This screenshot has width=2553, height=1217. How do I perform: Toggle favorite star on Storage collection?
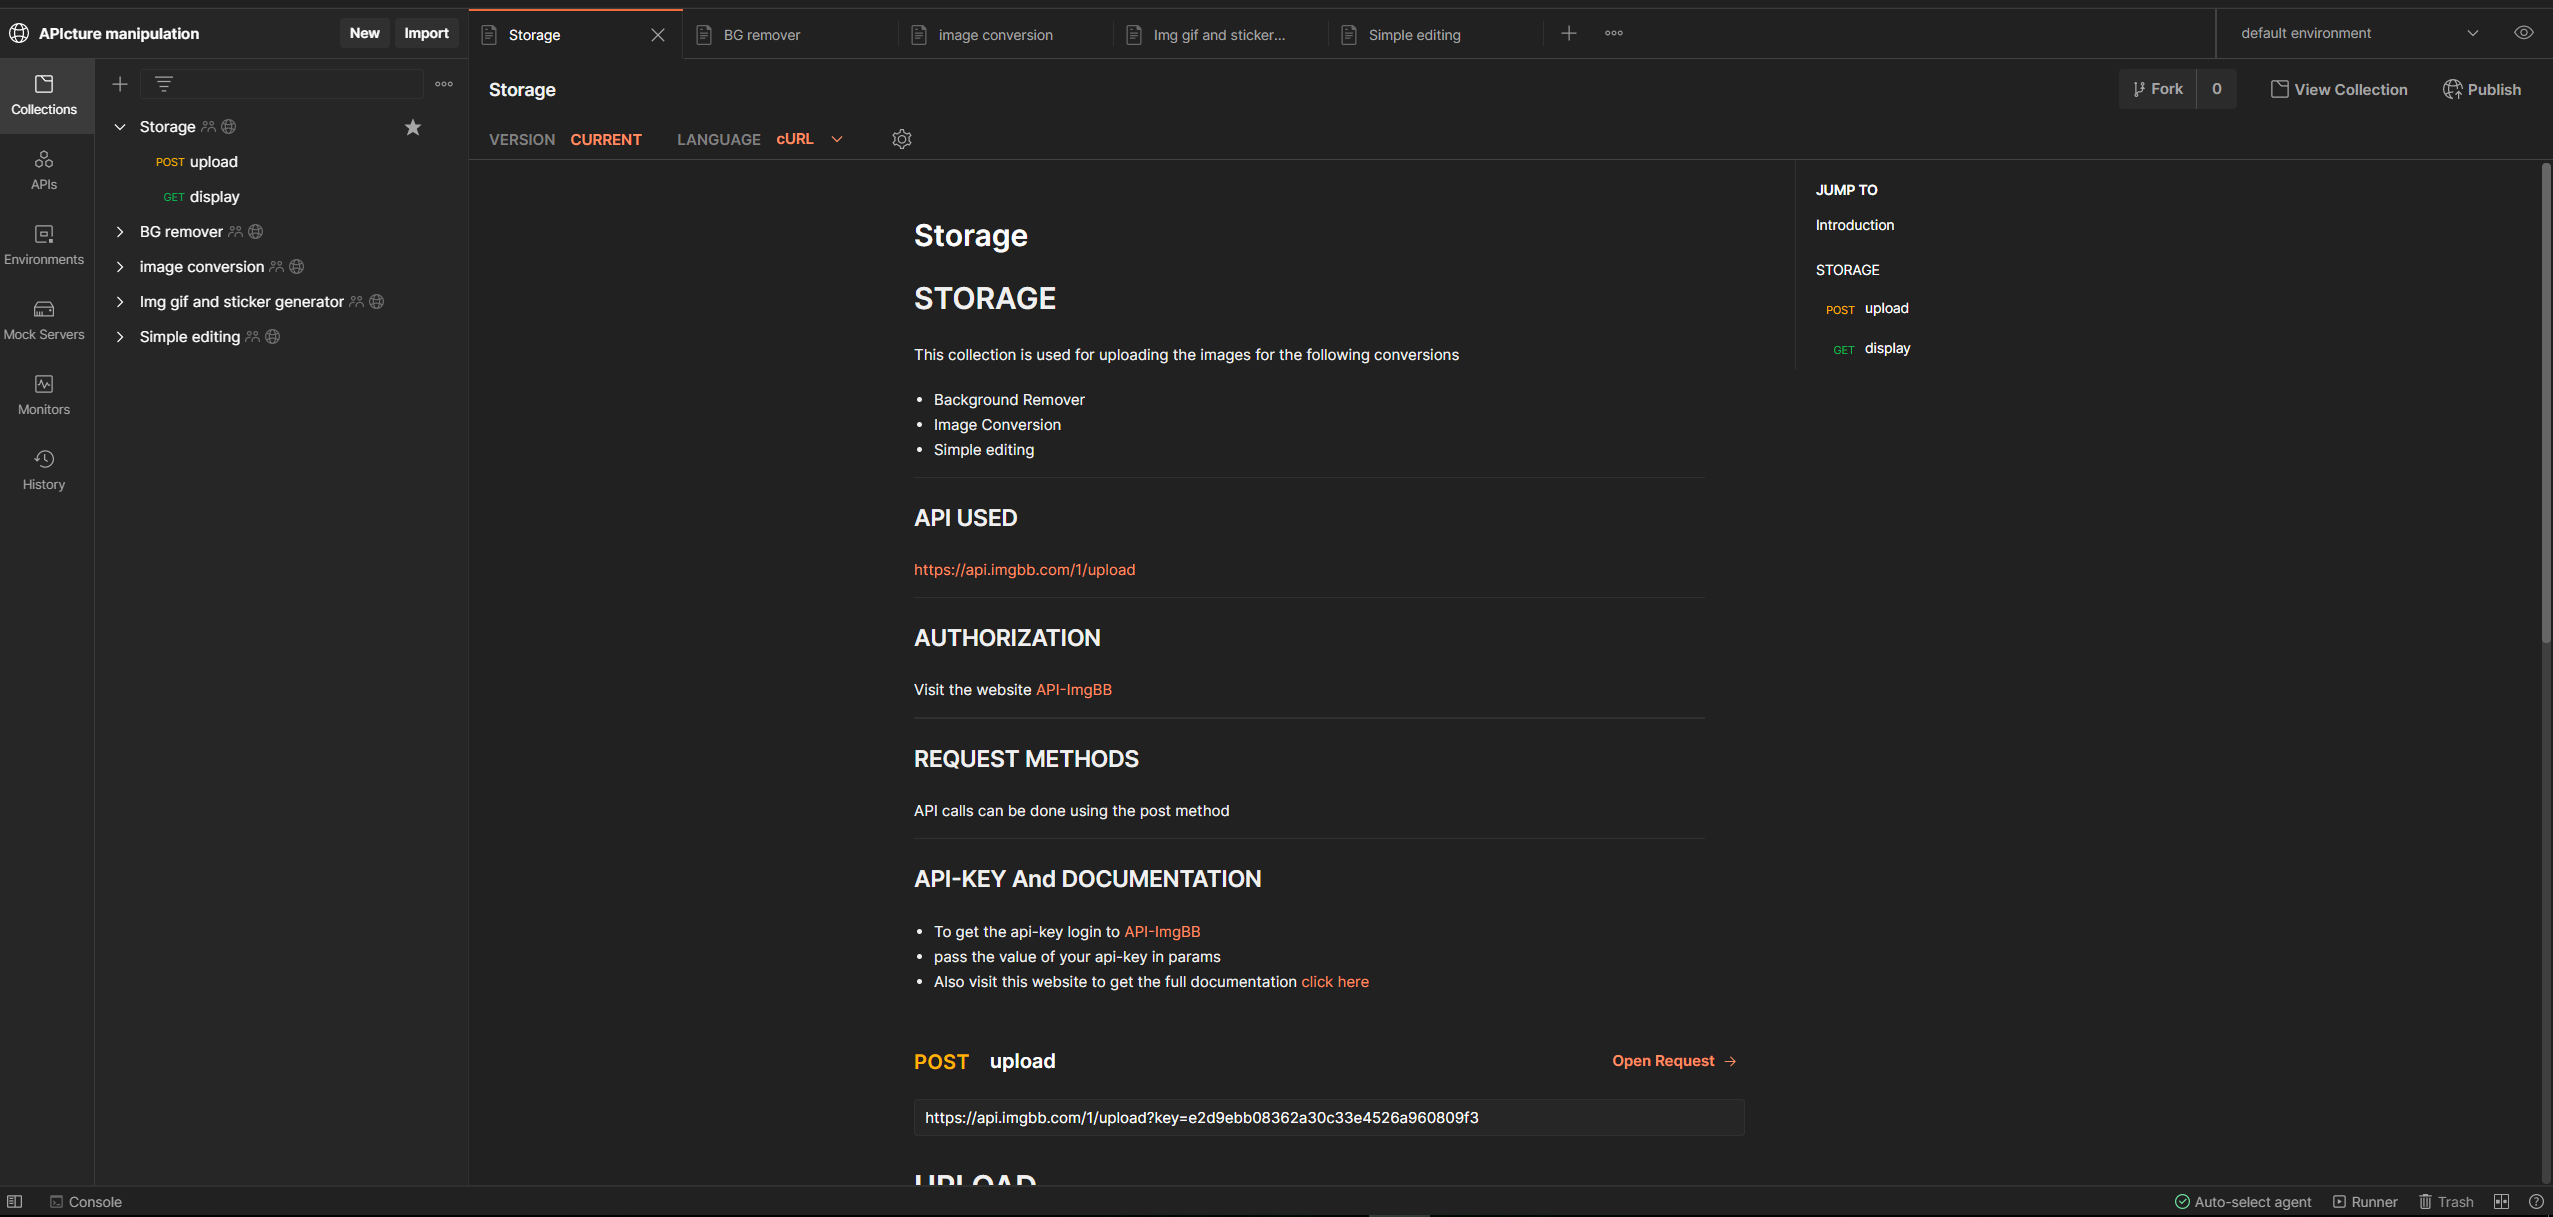coord(413,127)
